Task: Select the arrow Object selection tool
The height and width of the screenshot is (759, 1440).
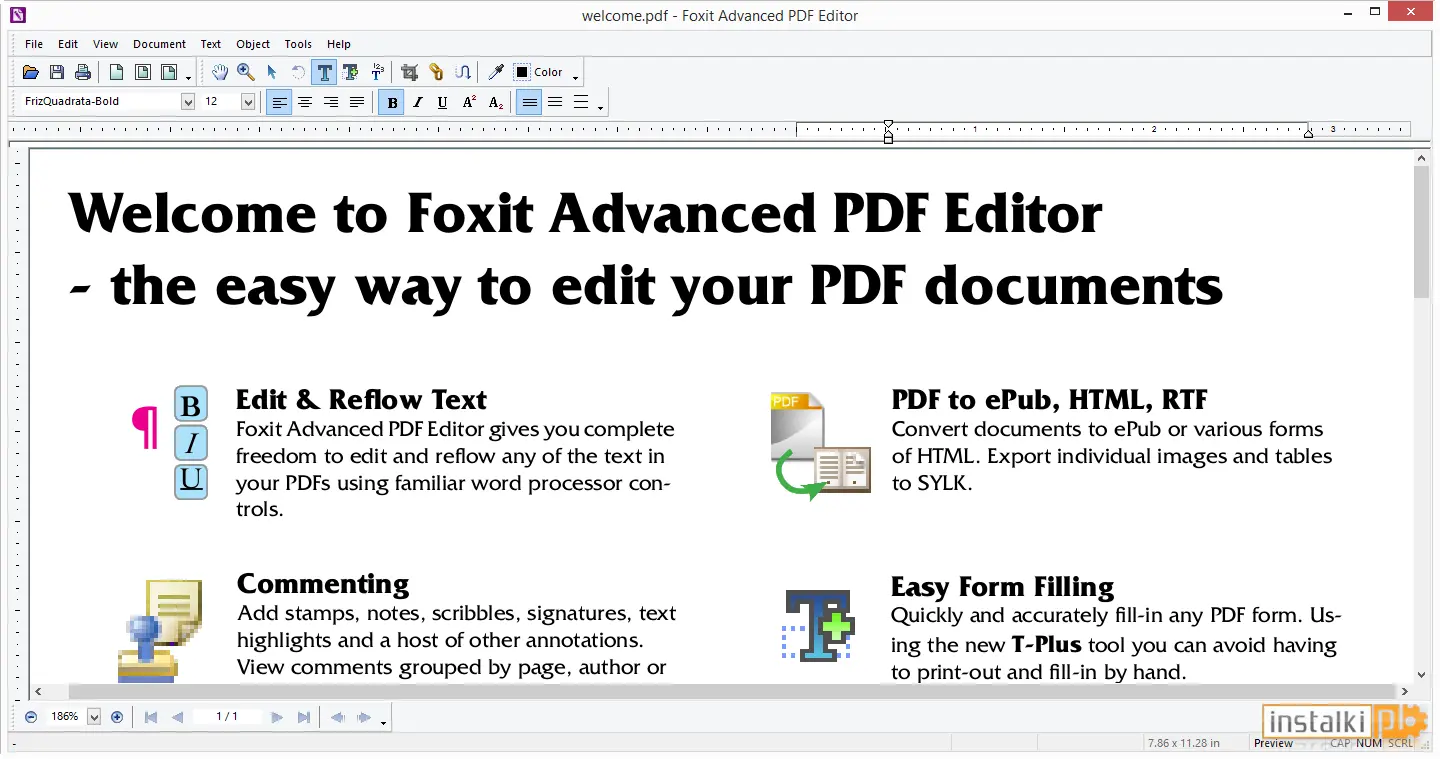Action: 272,72
